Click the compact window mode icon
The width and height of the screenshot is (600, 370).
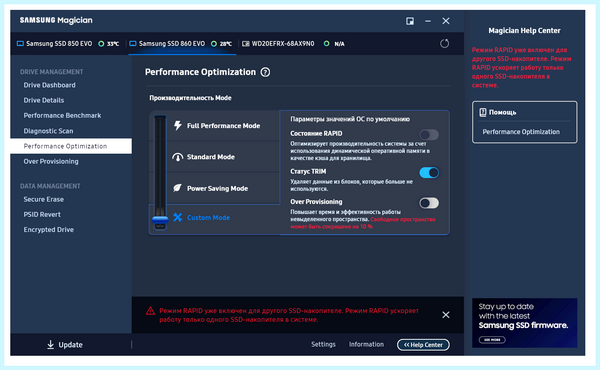(410, 21)
